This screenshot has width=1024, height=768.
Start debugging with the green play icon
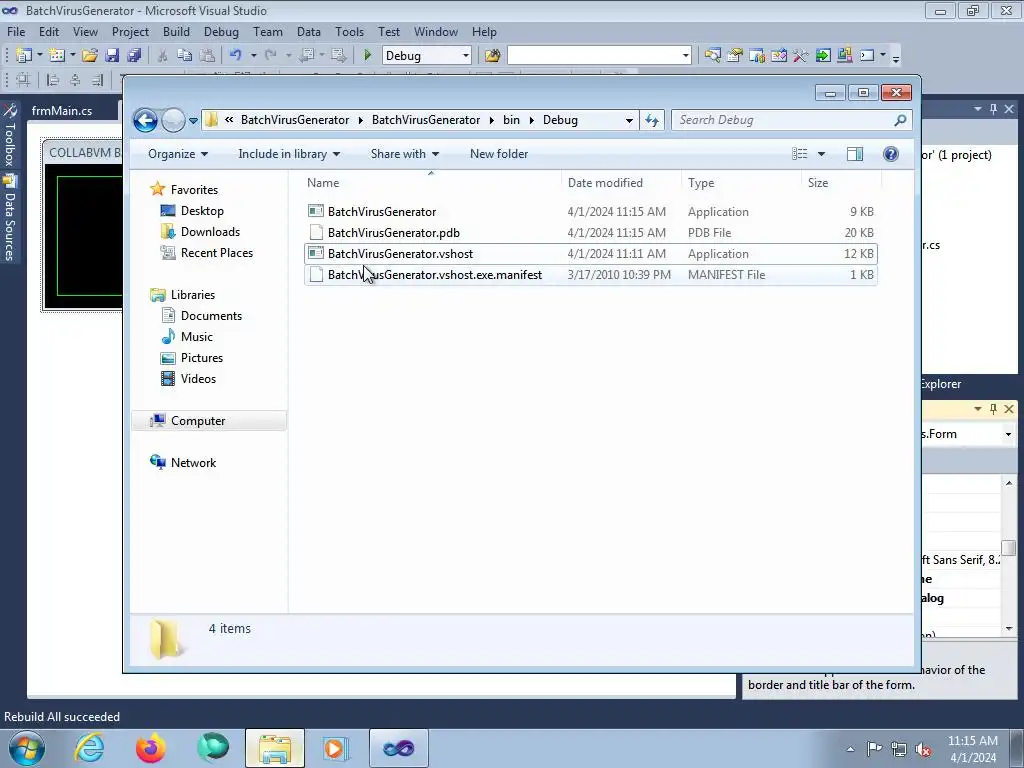(x=367, y=56)
